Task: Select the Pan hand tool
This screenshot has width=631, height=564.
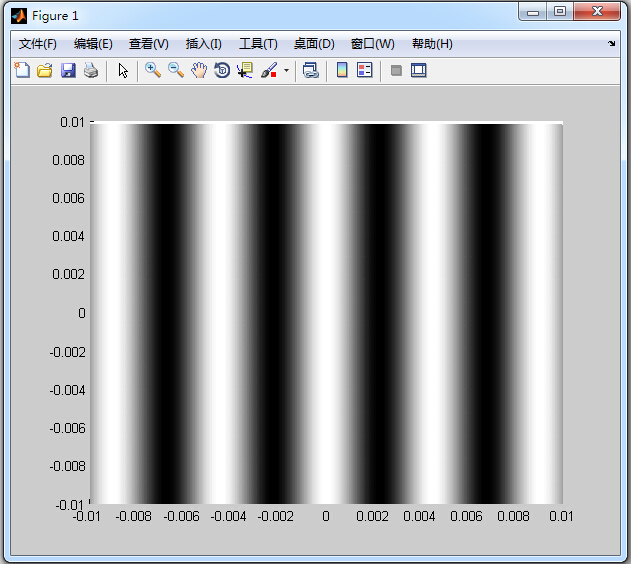Action: (199, 70)
